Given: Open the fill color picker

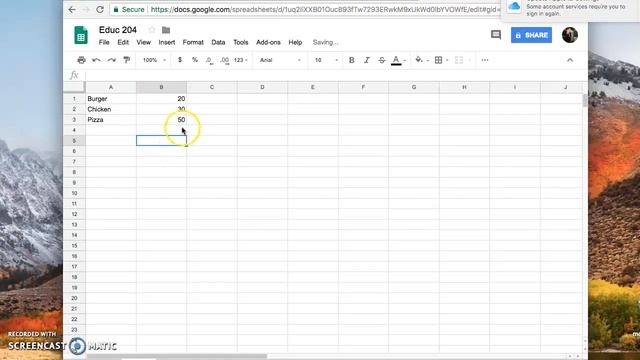Looking at the screenshot, I should point(419,60).
